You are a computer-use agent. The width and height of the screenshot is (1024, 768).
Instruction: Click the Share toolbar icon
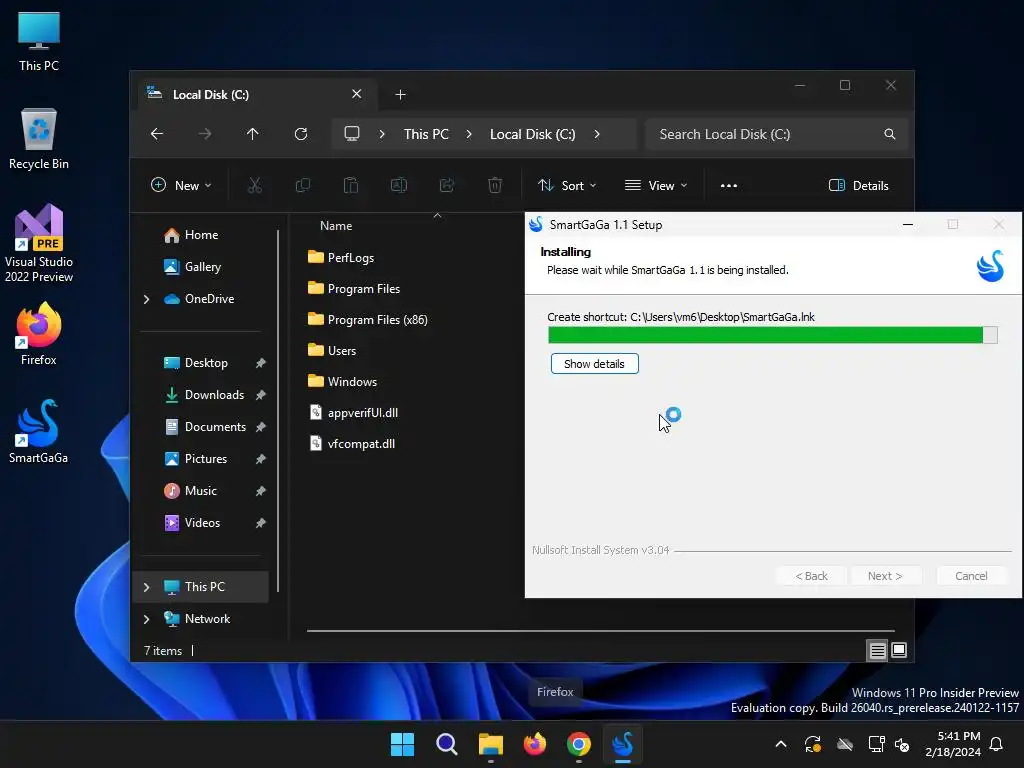[447, 185]
